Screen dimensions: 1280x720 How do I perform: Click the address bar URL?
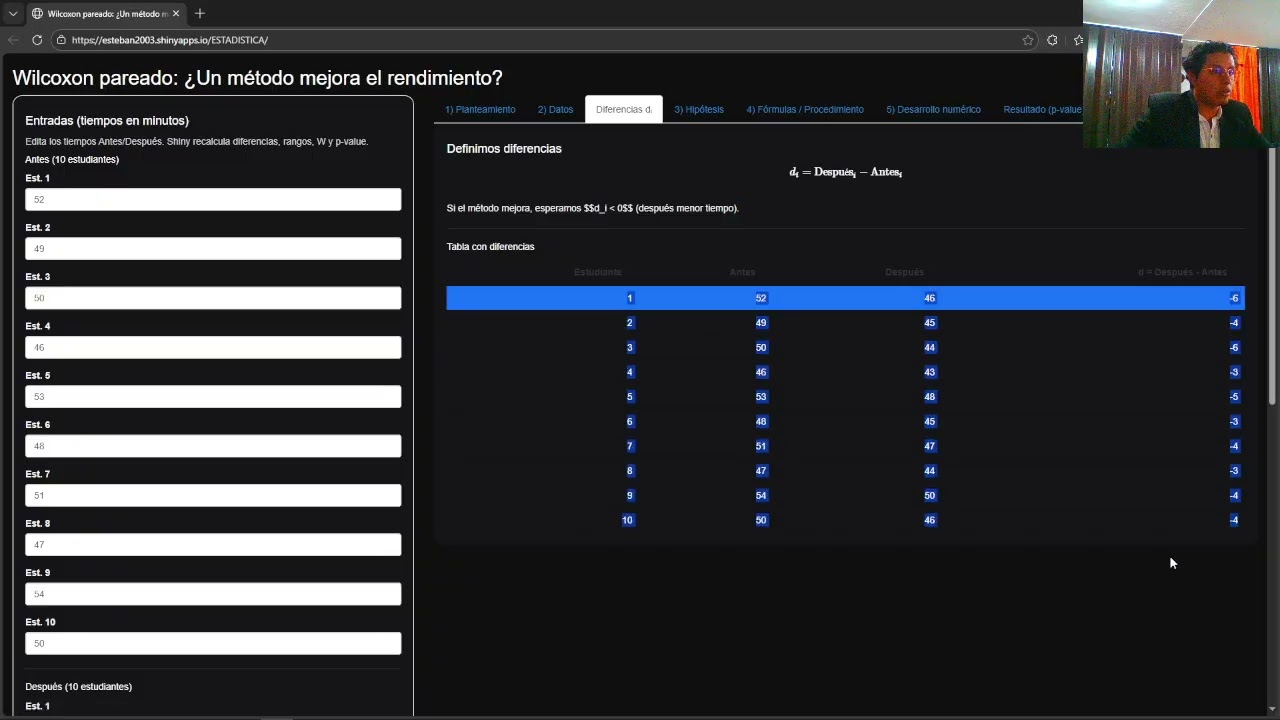coord(170,40)
